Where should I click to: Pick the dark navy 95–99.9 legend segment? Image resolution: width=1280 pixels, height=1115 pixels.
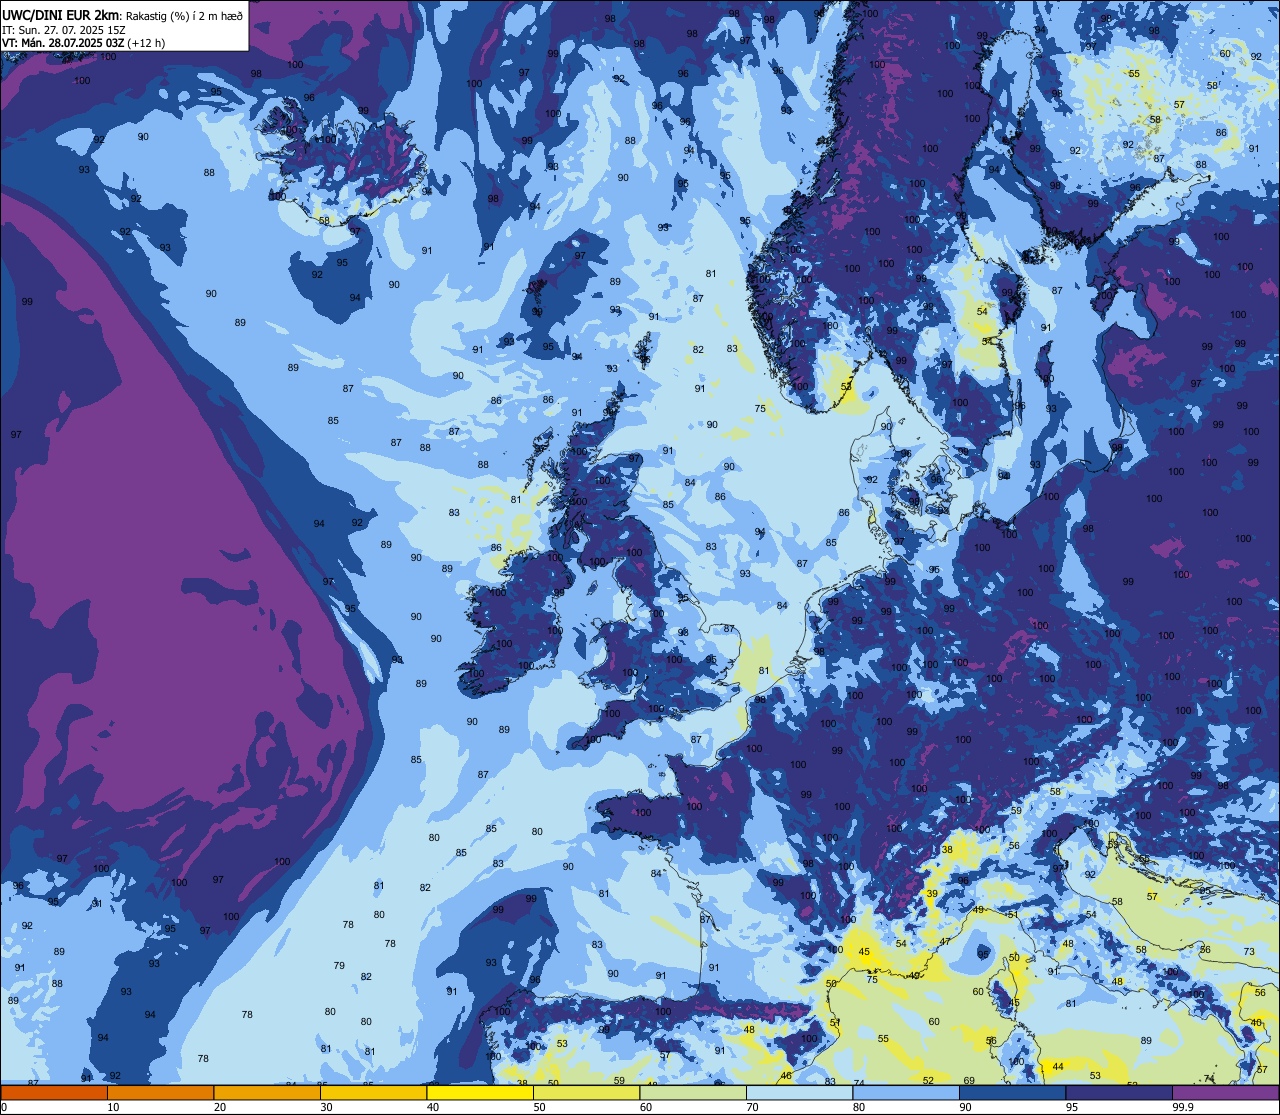tap(1119, 1093)
